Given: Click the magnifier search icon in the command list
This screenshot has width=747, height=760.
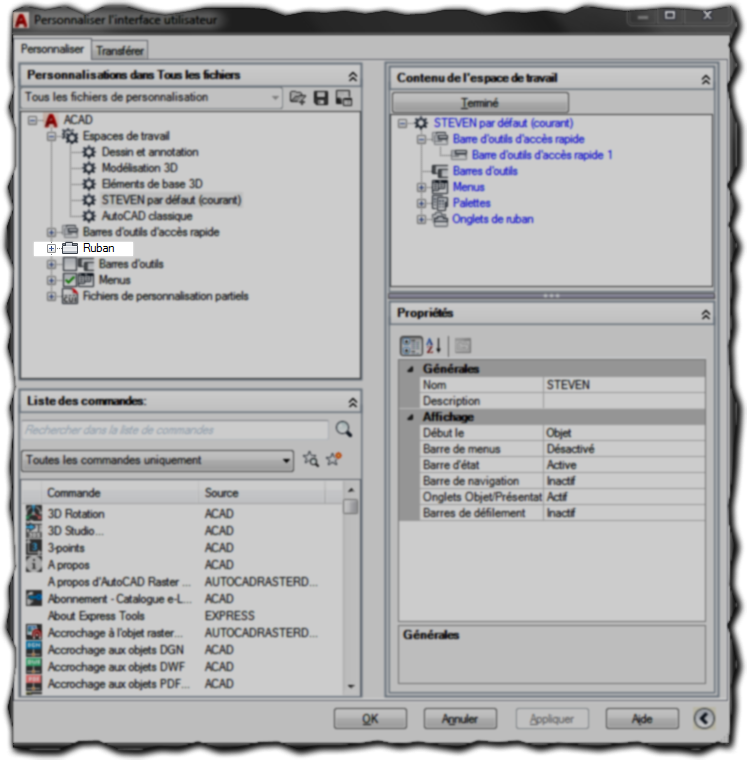Looking at the screenshot, I should [344, 429].
